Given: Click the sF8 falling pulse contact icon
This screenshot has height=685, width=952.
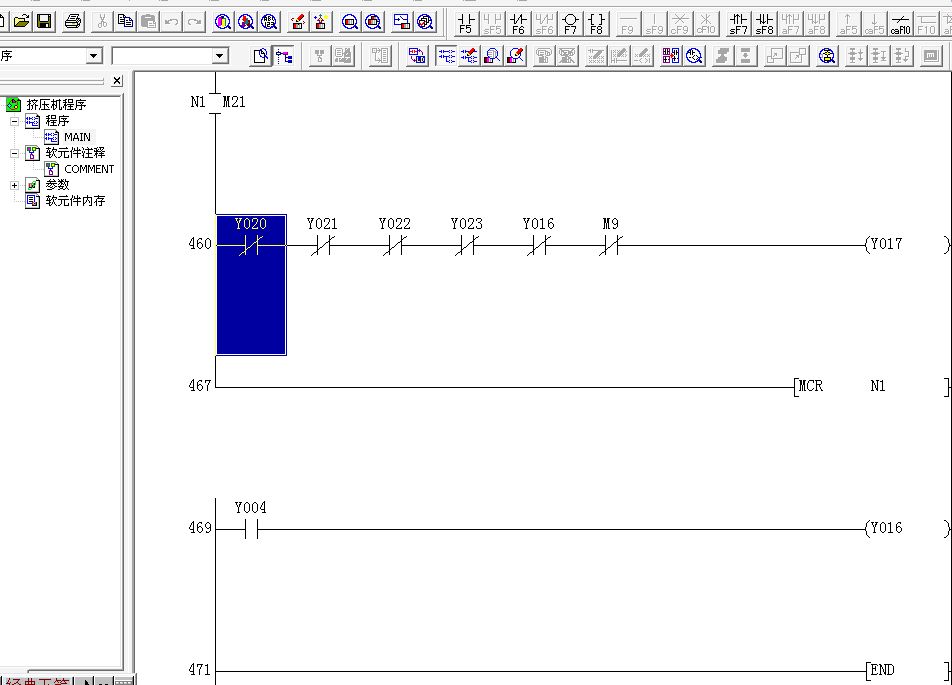Looking at the screenshot, I should pos(764,22).
